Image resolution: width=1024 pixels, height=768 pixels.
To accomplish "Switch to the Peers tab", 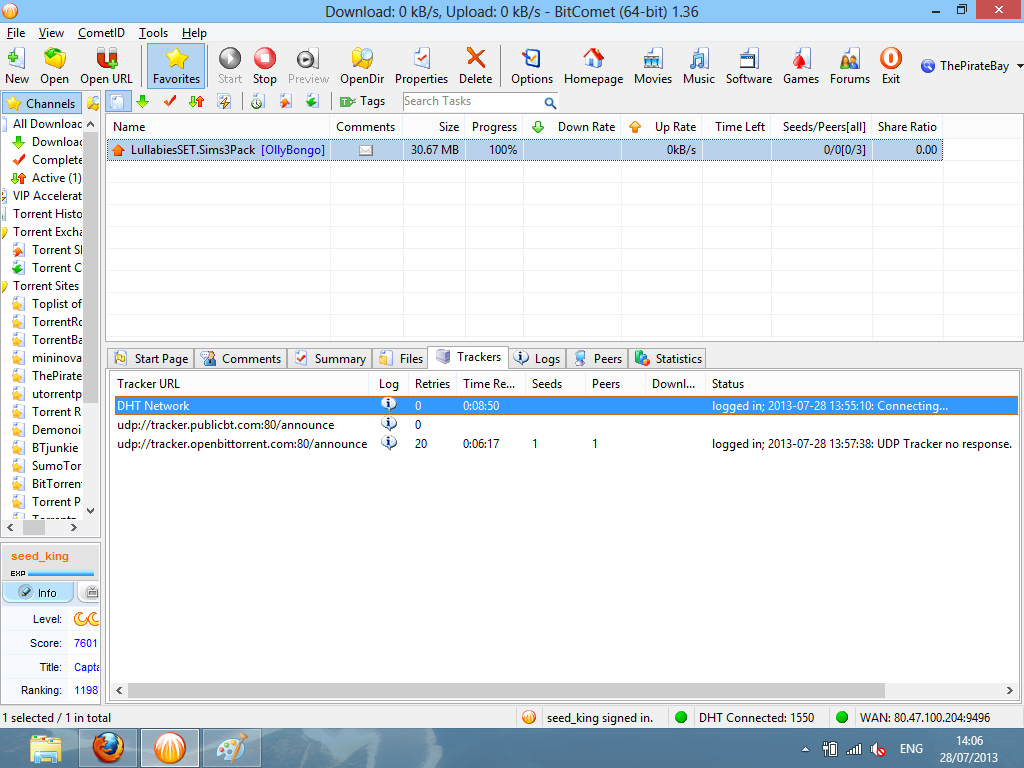I will [597, 359].
